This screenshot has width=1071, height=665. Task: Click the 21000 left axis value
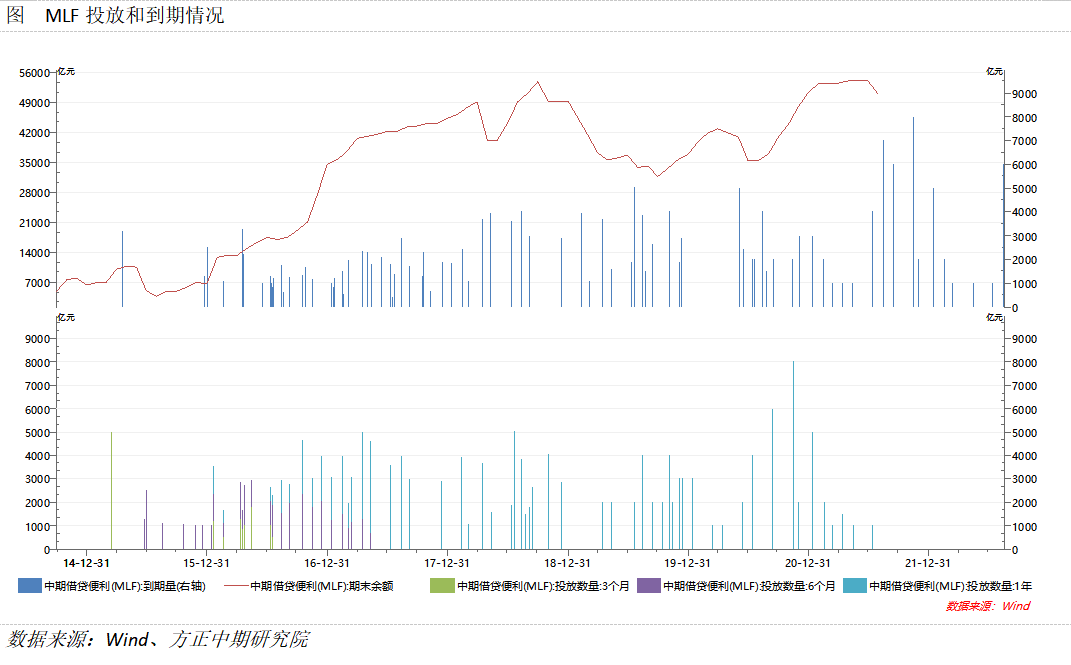click(35, 223)
